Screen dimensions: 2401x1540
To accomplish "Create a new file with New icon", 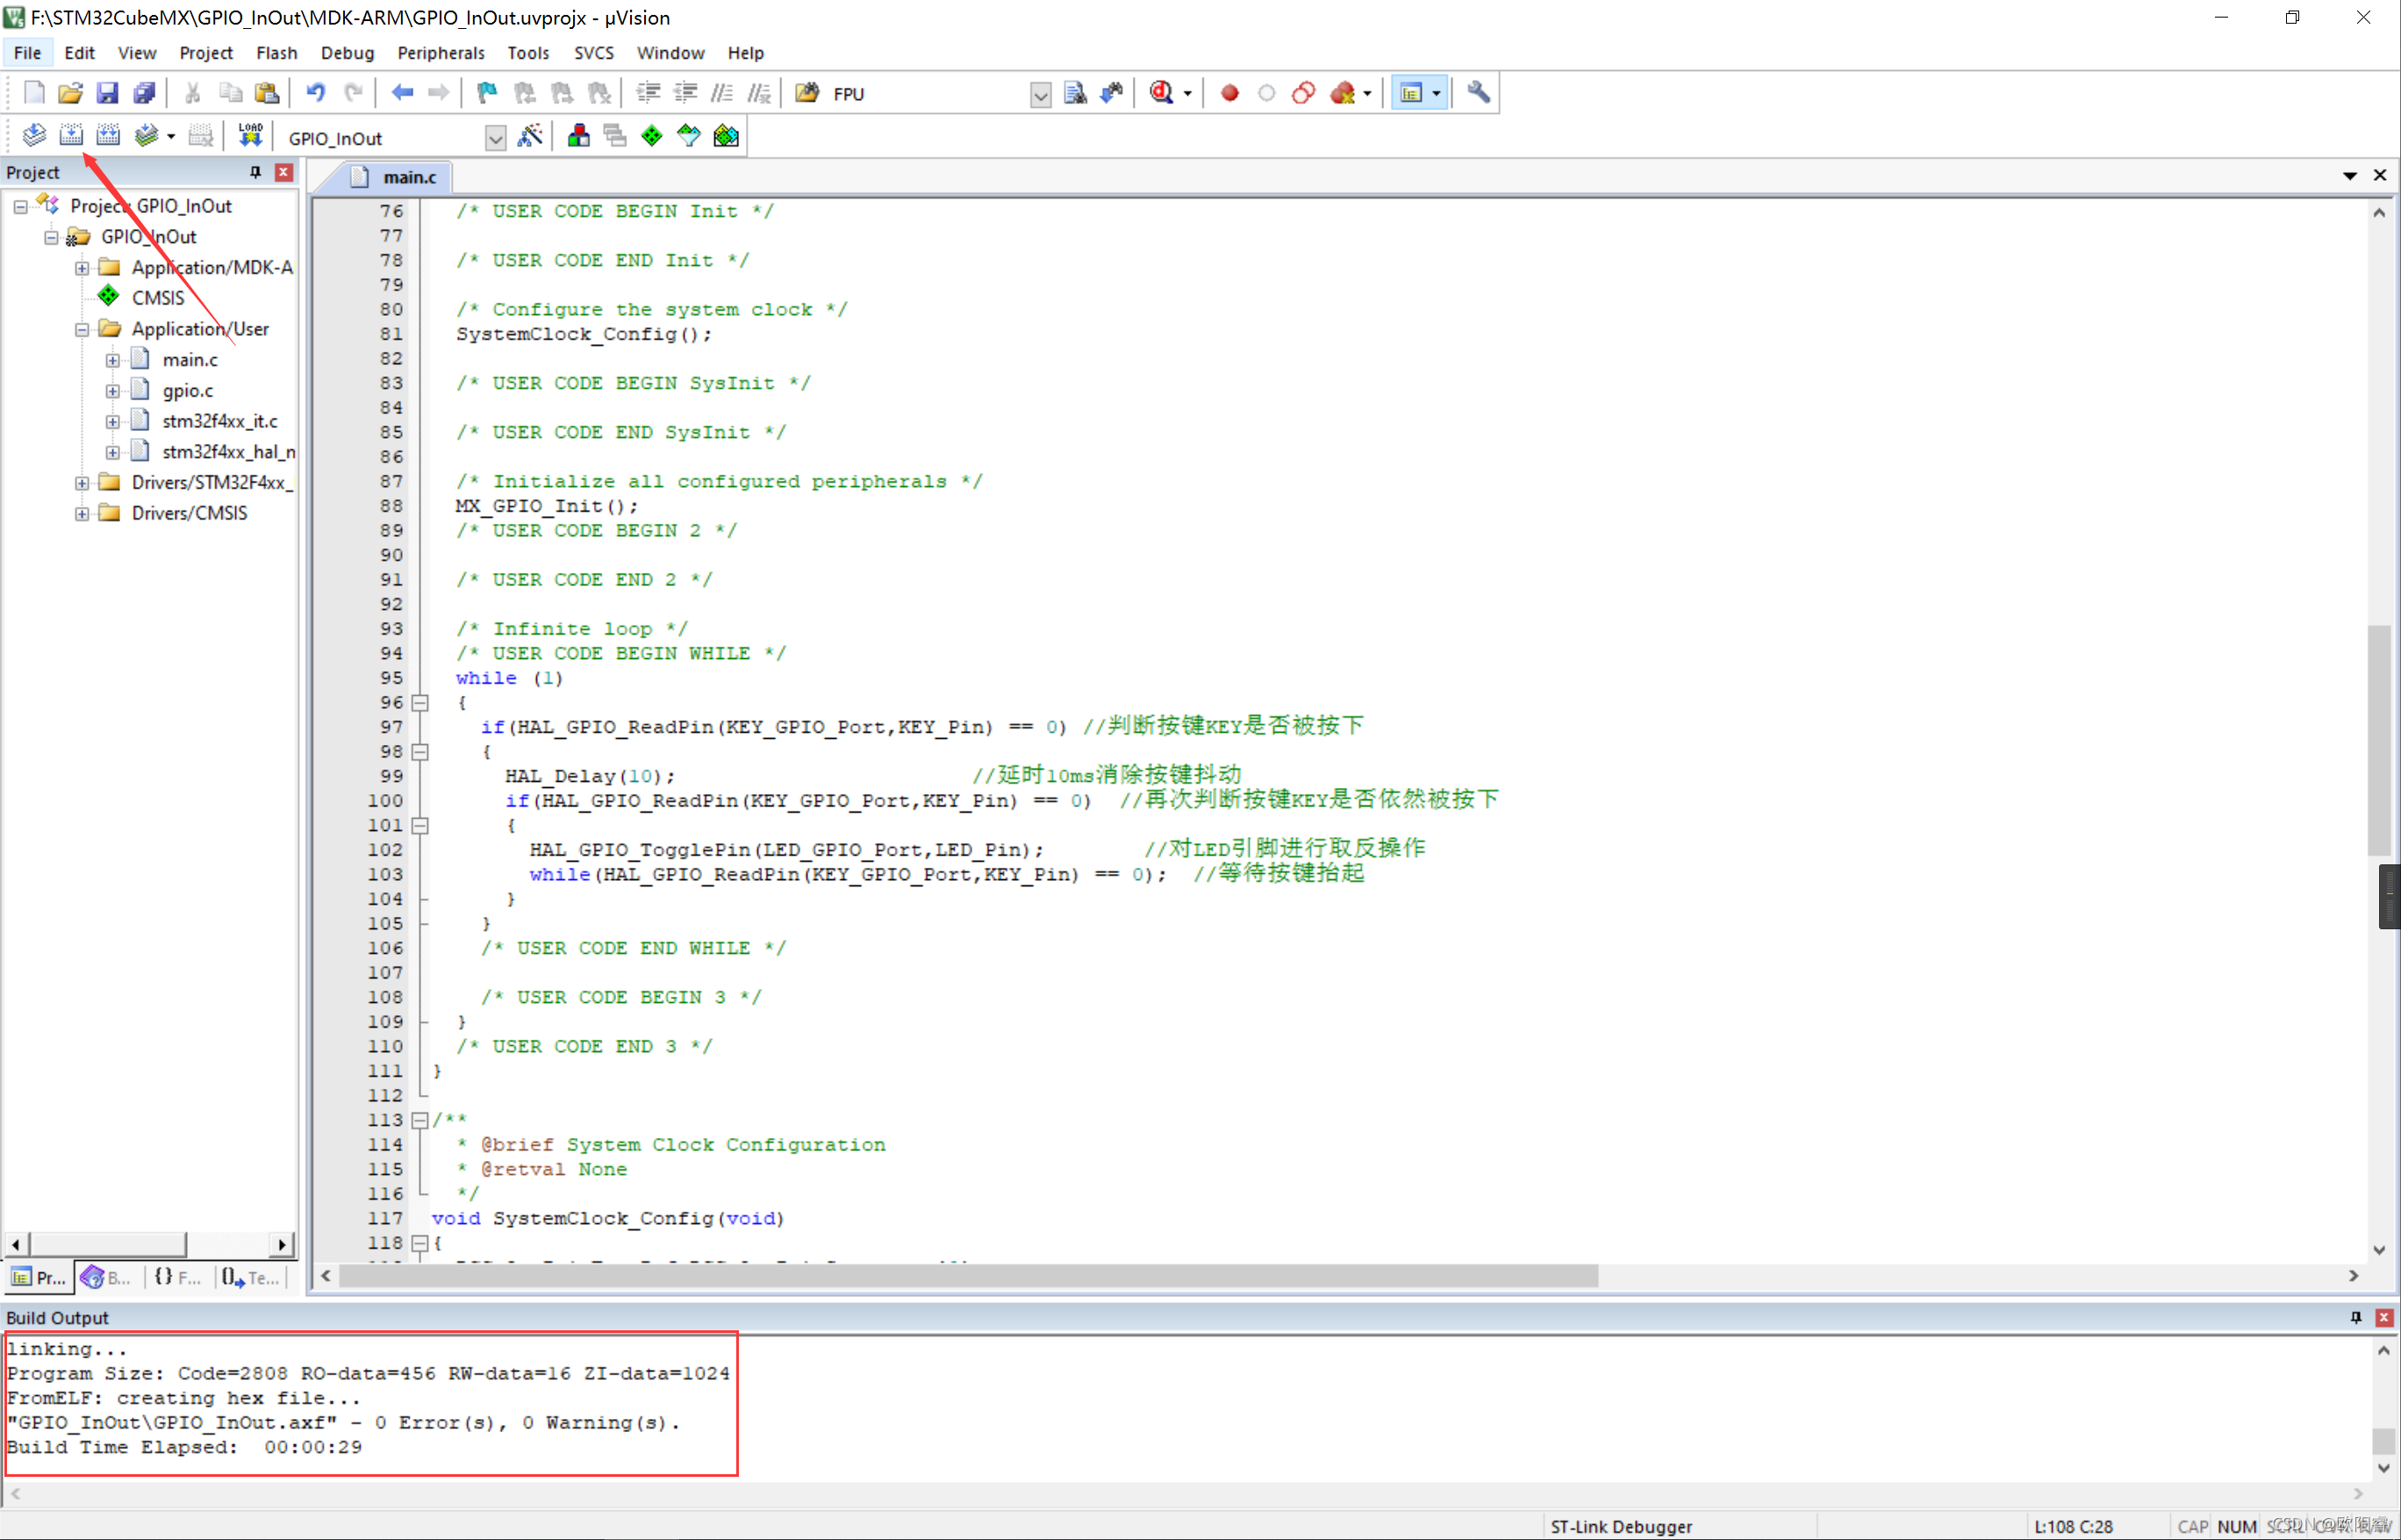I will [34, 93].
